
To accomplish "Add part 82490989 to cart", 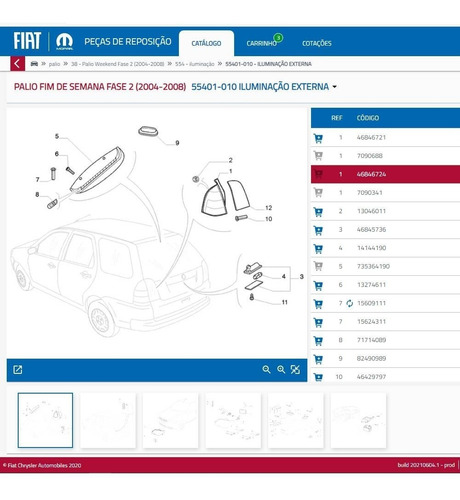I will [318, 359].
